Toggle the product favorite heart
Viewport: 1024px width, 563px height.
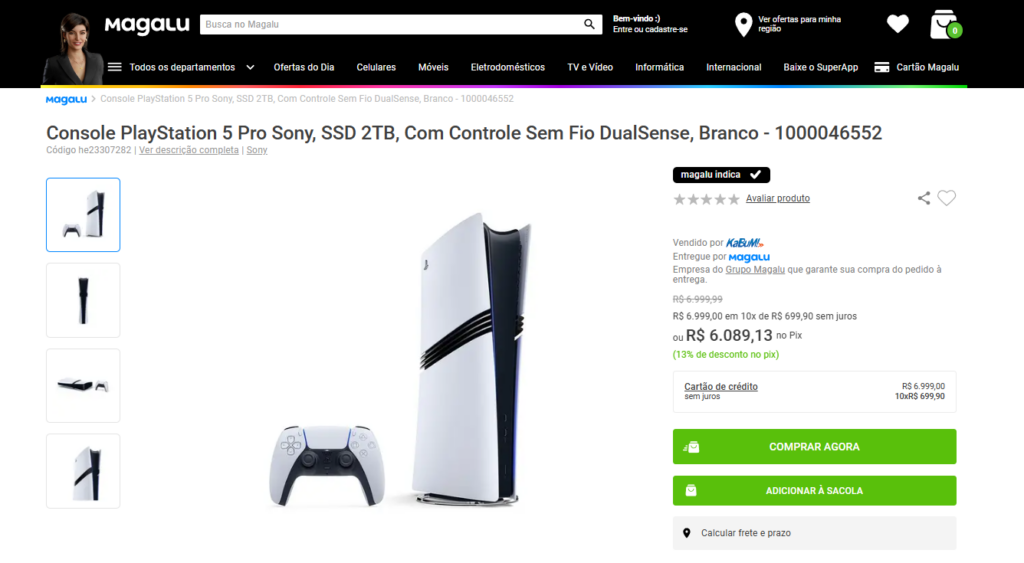coord(946,198)
